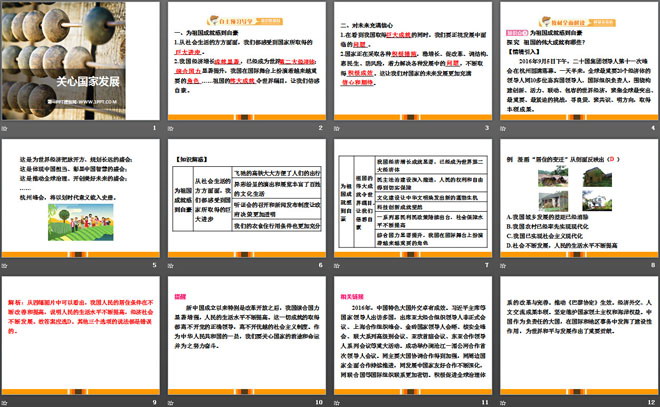The height and width of the screenshot is (407, 660).
Task: Click slide number '5' label
Action: pos(154,265)
